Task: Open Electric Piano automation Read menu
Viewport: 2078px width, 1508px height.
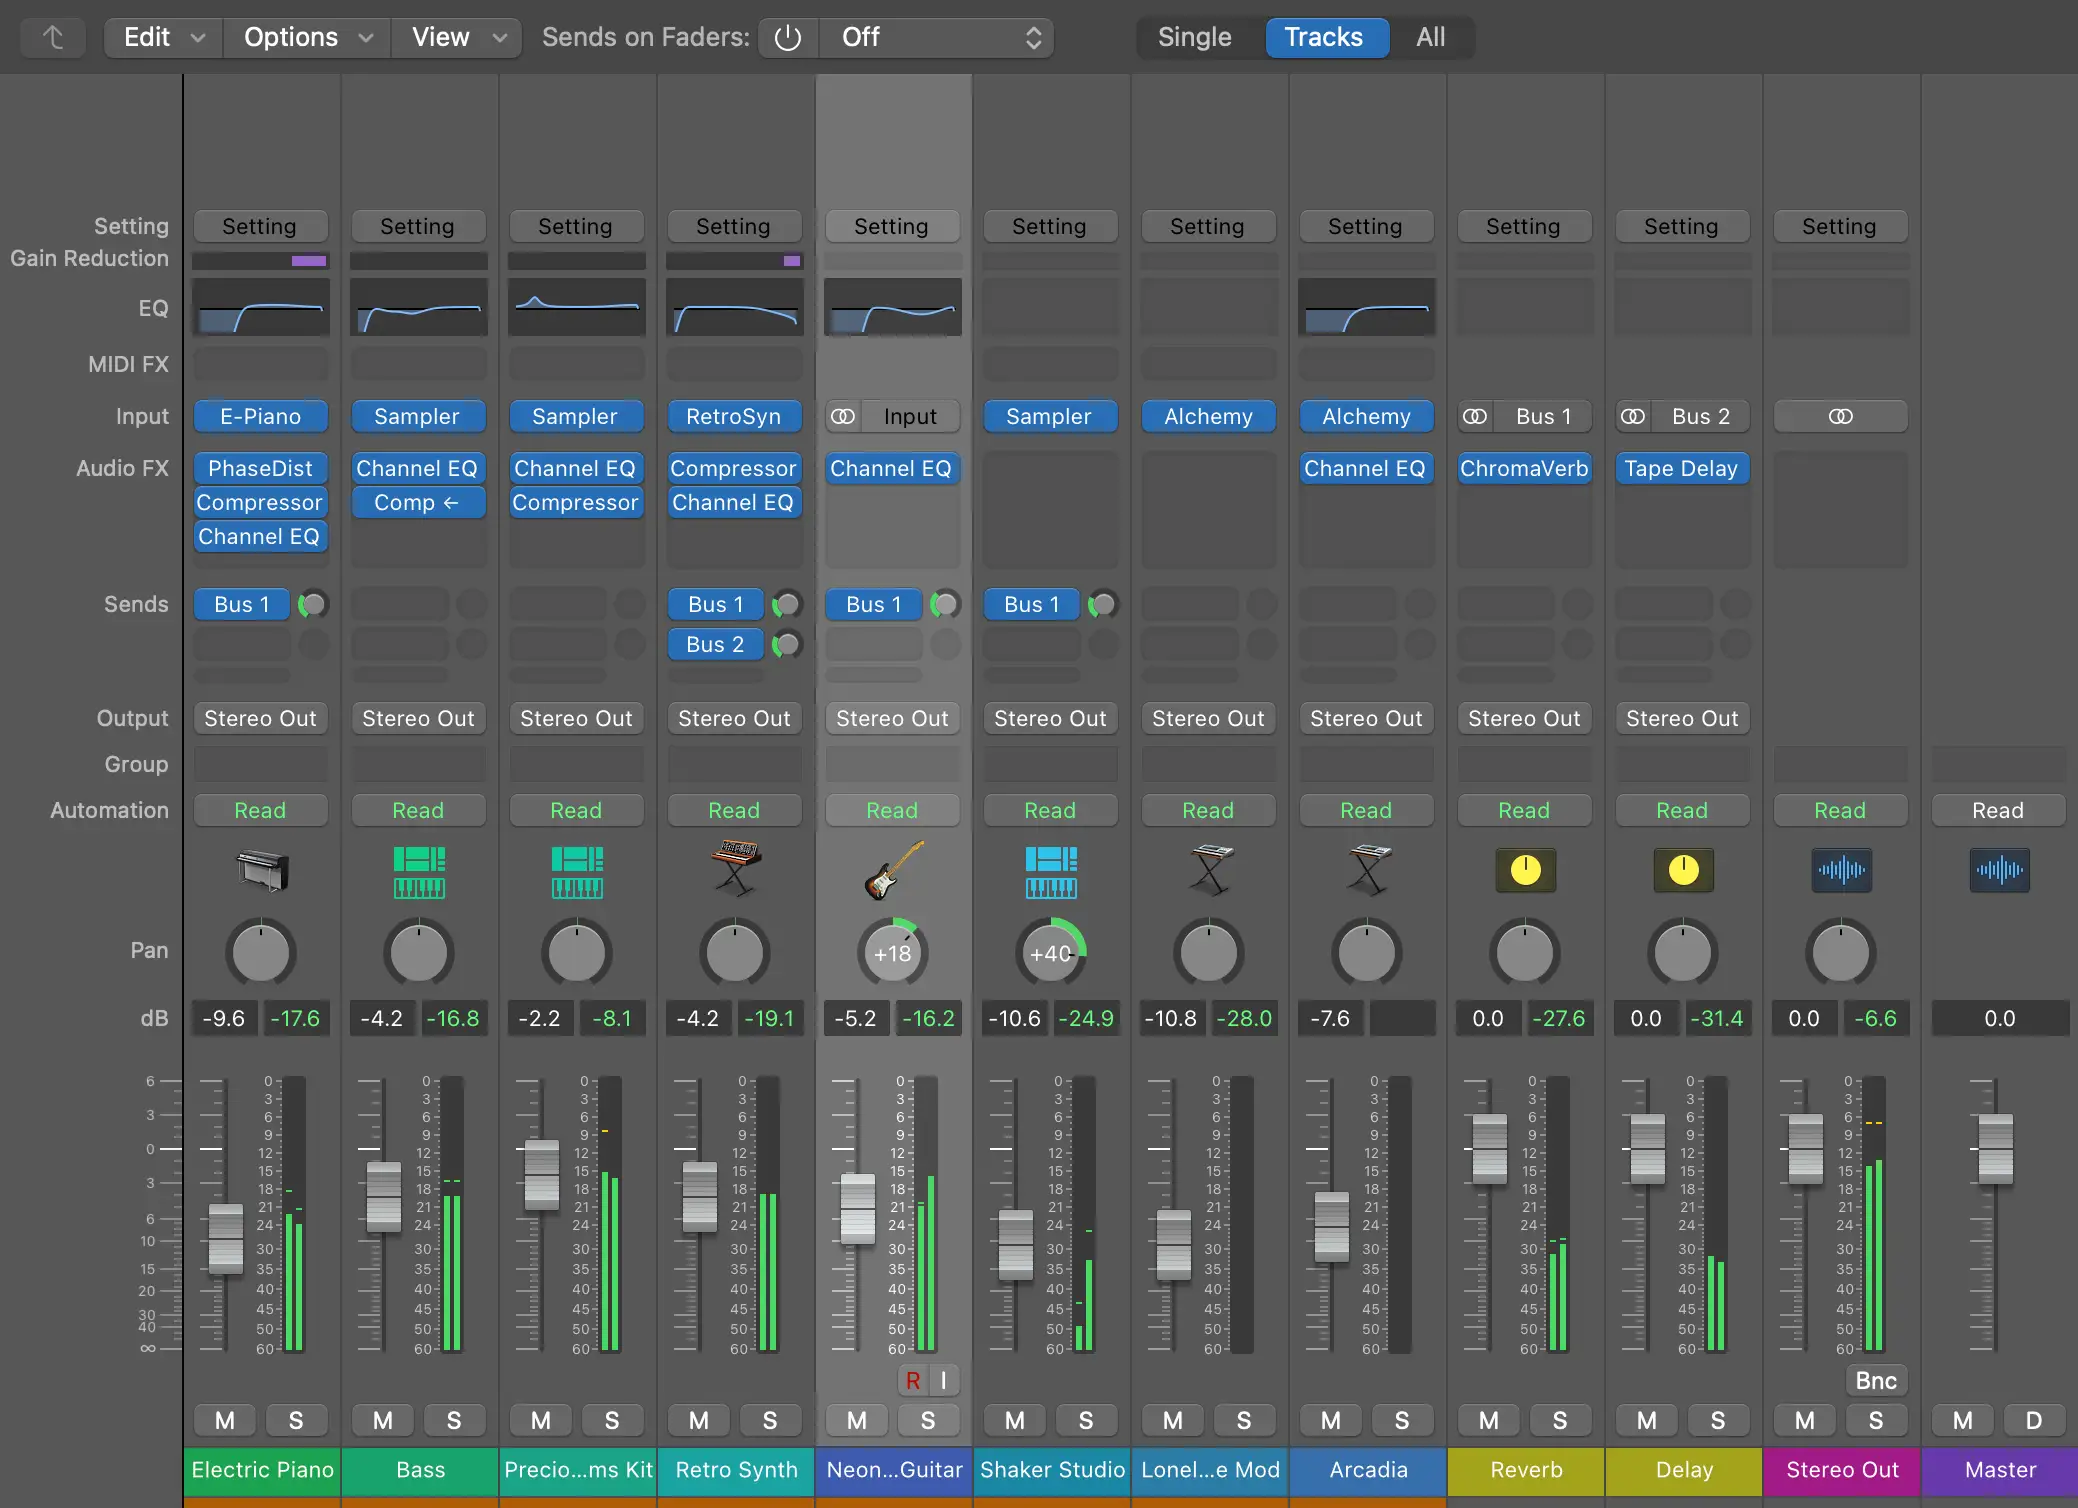Action: coord(261,810)
